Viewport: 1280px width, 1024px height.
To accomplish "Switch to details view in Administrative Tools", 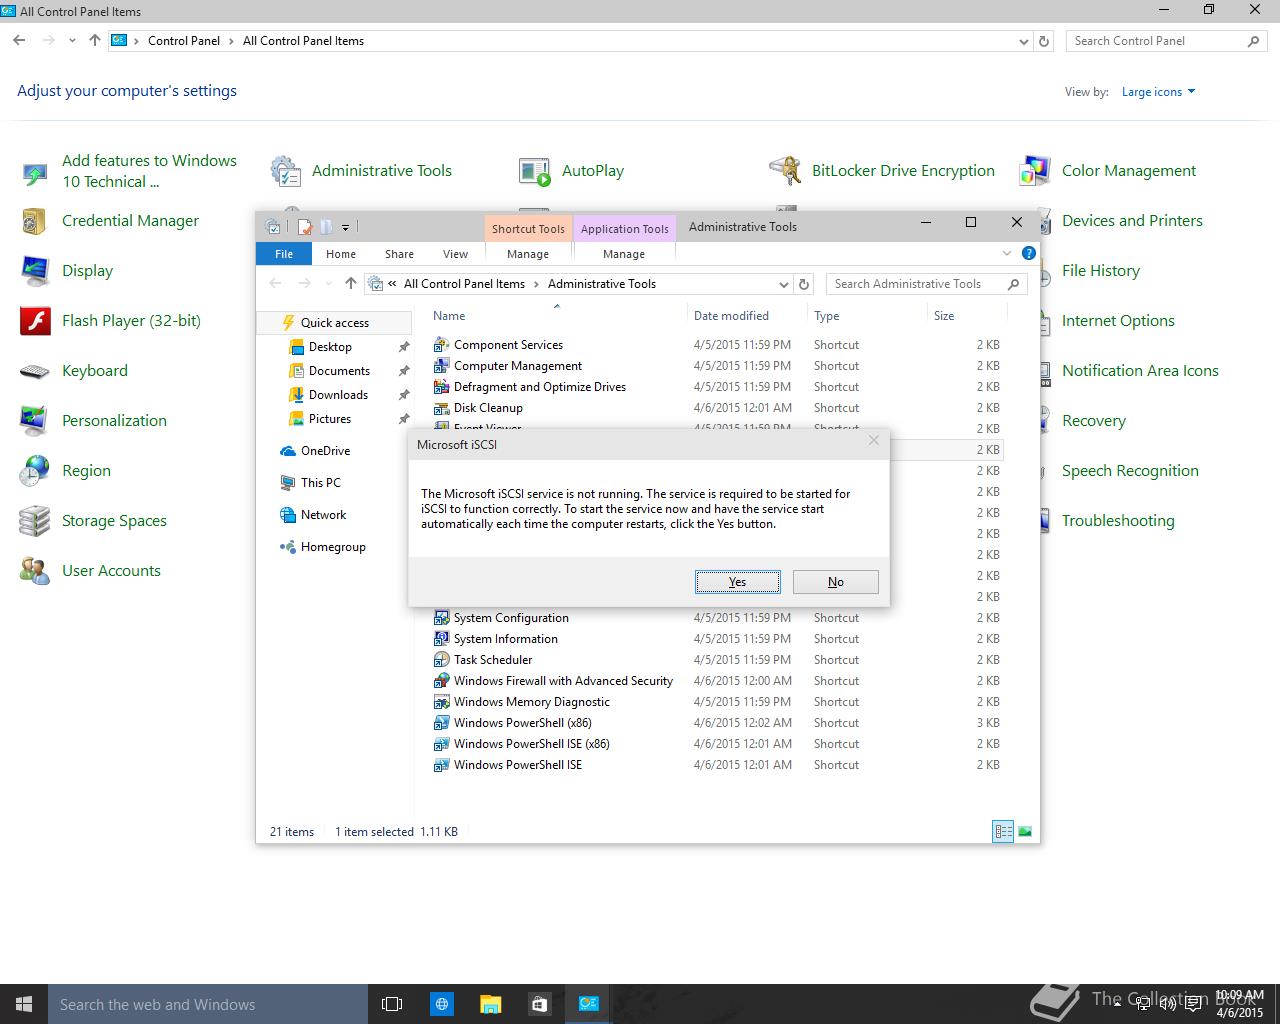I will (1003, 831).
